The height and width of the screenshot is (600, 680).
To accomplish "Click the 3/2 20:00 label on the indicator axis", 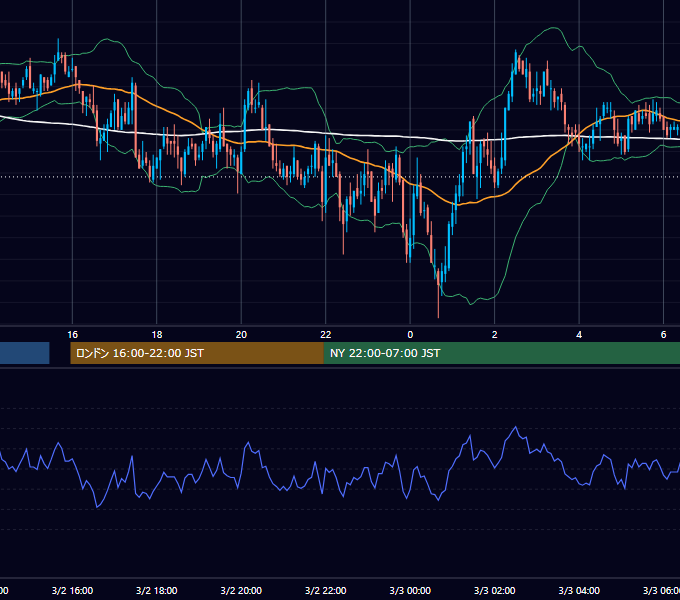I will click(x=241, y=590).
